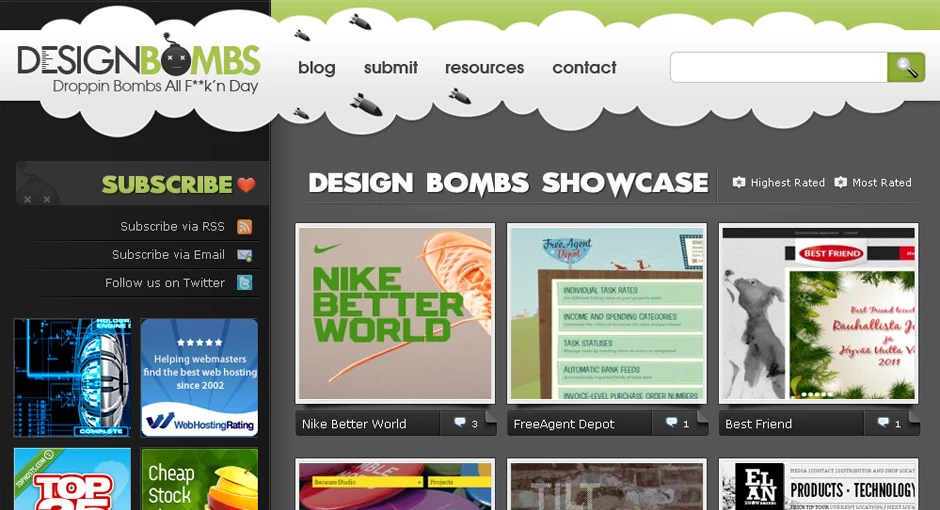The width and height of the screenshot is (940, 510).
Task: Open the Elan Snowboards showcase thumbnail
Action: pyautogui.click(x=818, y=485)
